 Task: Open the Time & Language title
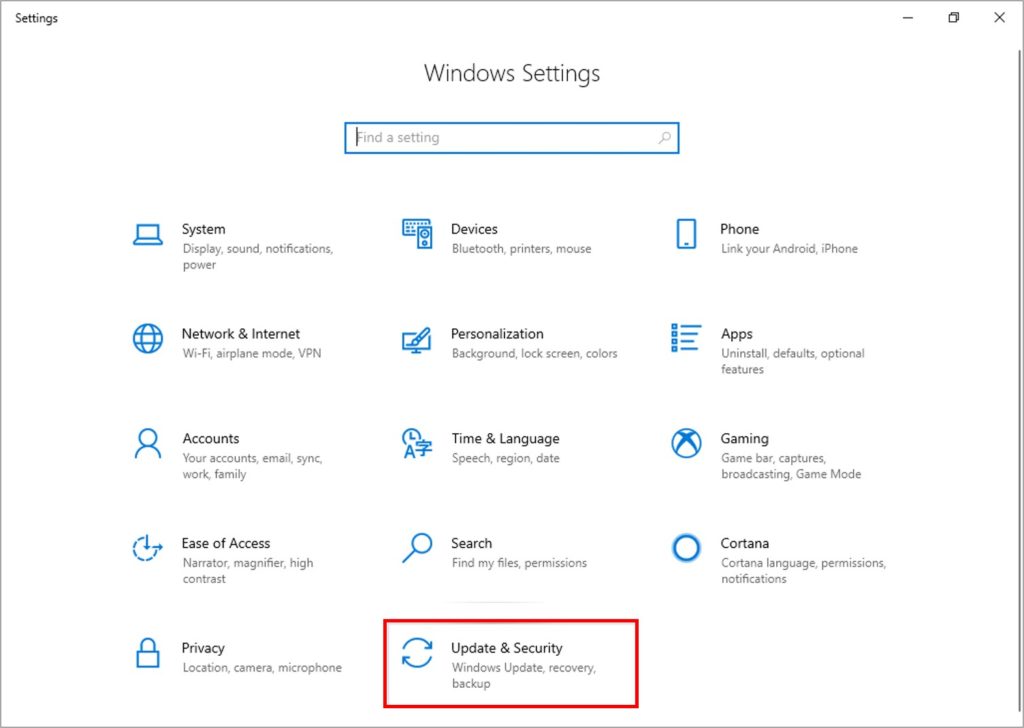(505, 439)
